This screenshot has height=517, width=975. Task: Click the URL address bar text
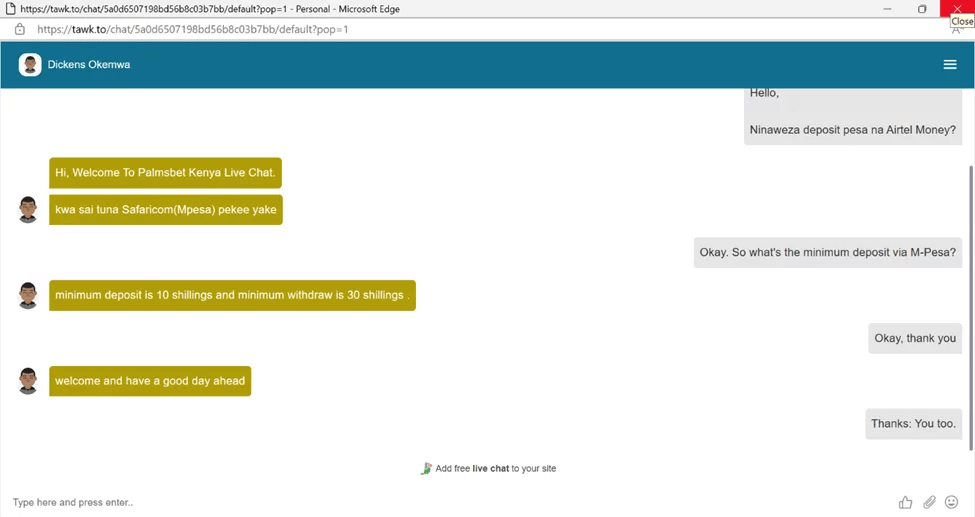coord(193,29)
